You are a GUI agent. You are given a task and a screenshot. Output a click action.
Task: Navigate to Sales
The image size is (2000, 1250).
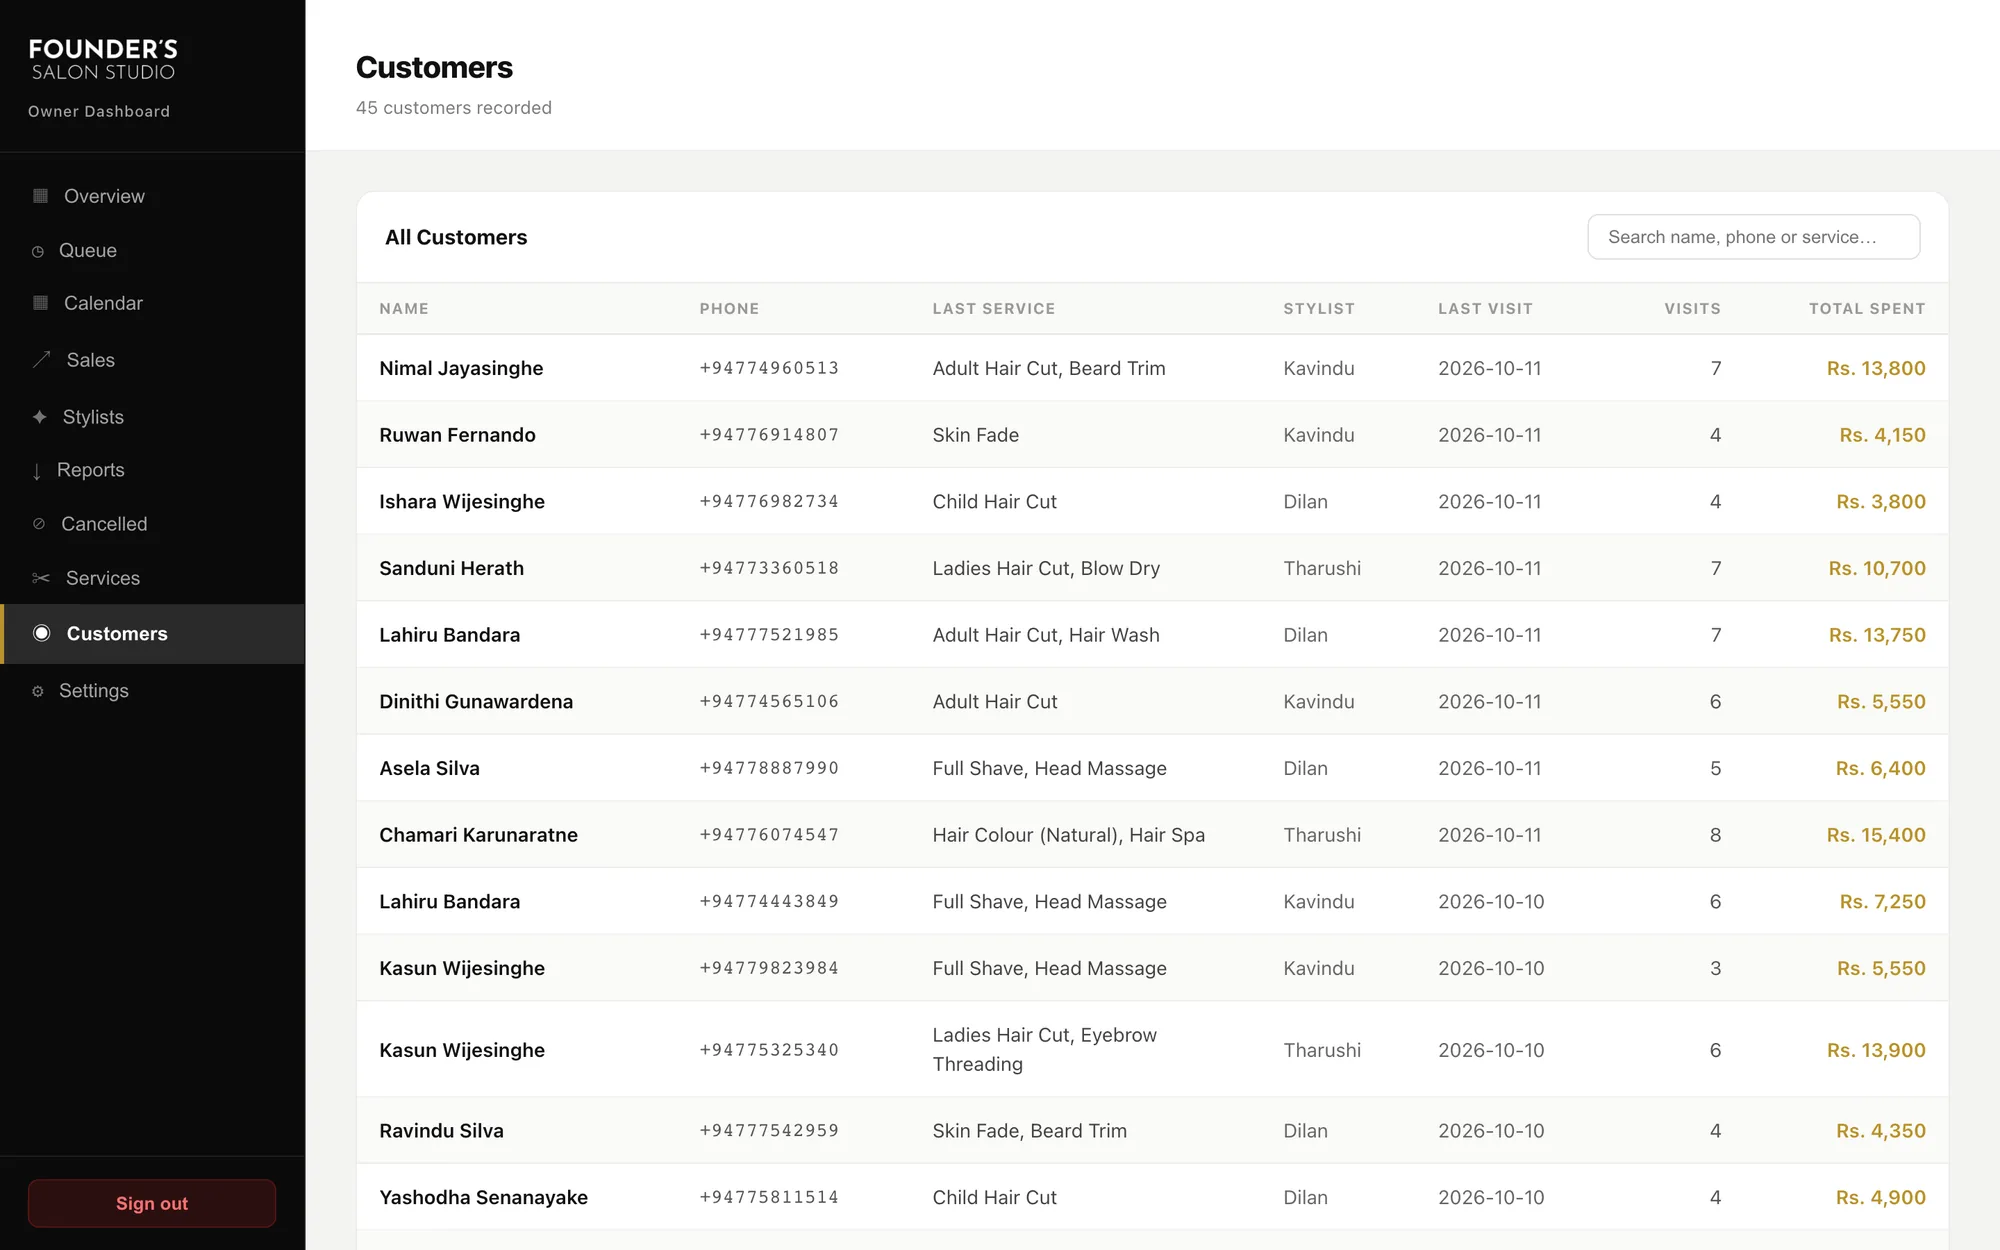coord(152,360)
